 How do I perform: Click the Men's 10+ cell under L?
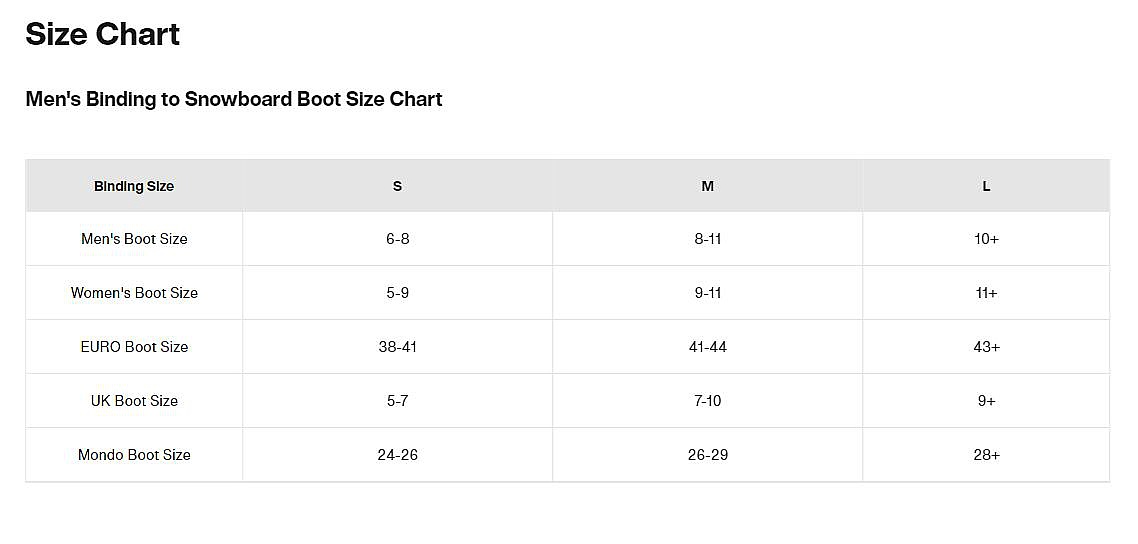[x=986, y=239]
